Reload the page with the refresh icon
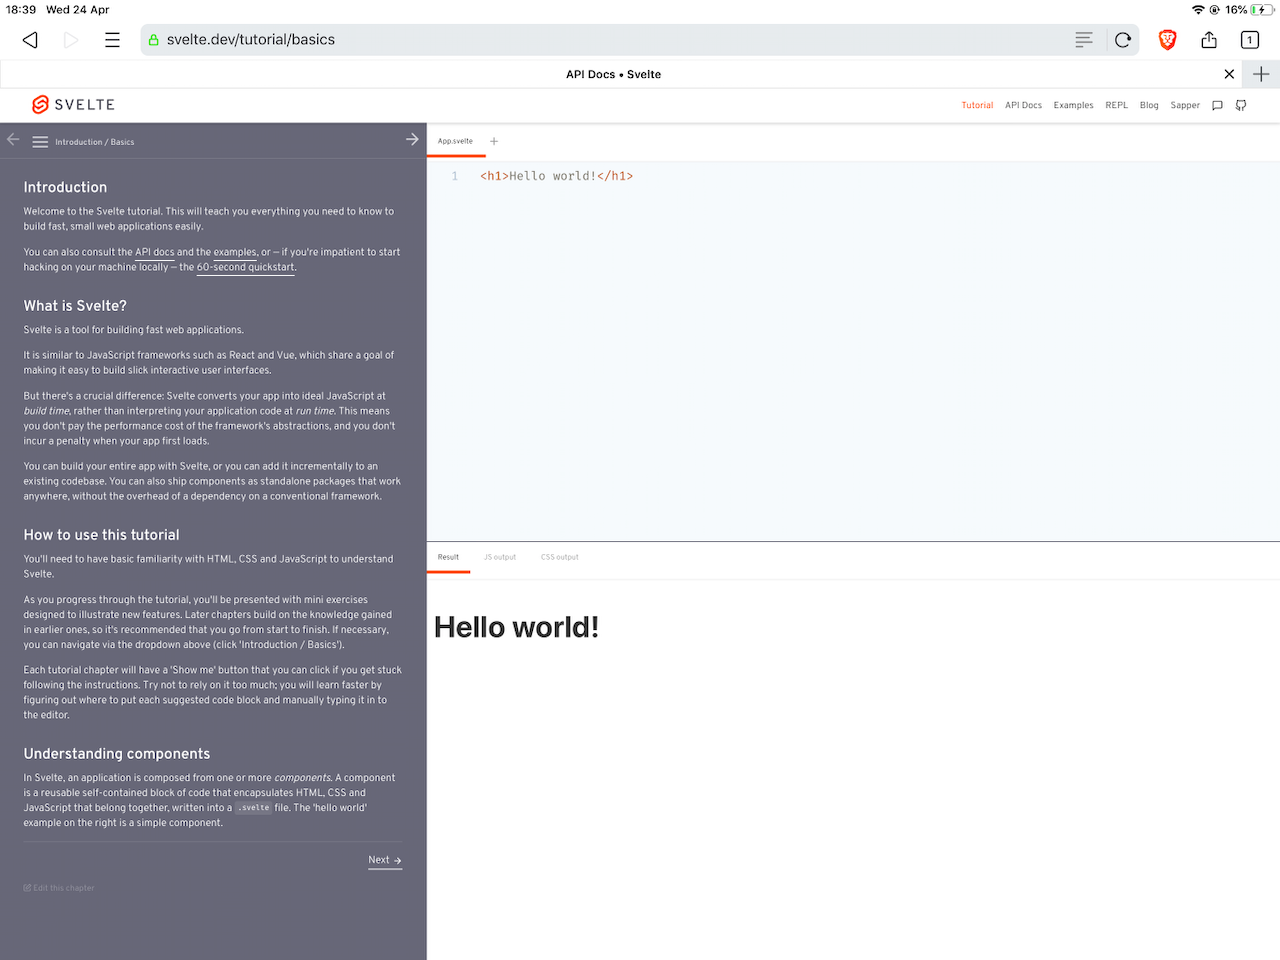This screenshot has width=1280, height=960. coord(1122,40)
